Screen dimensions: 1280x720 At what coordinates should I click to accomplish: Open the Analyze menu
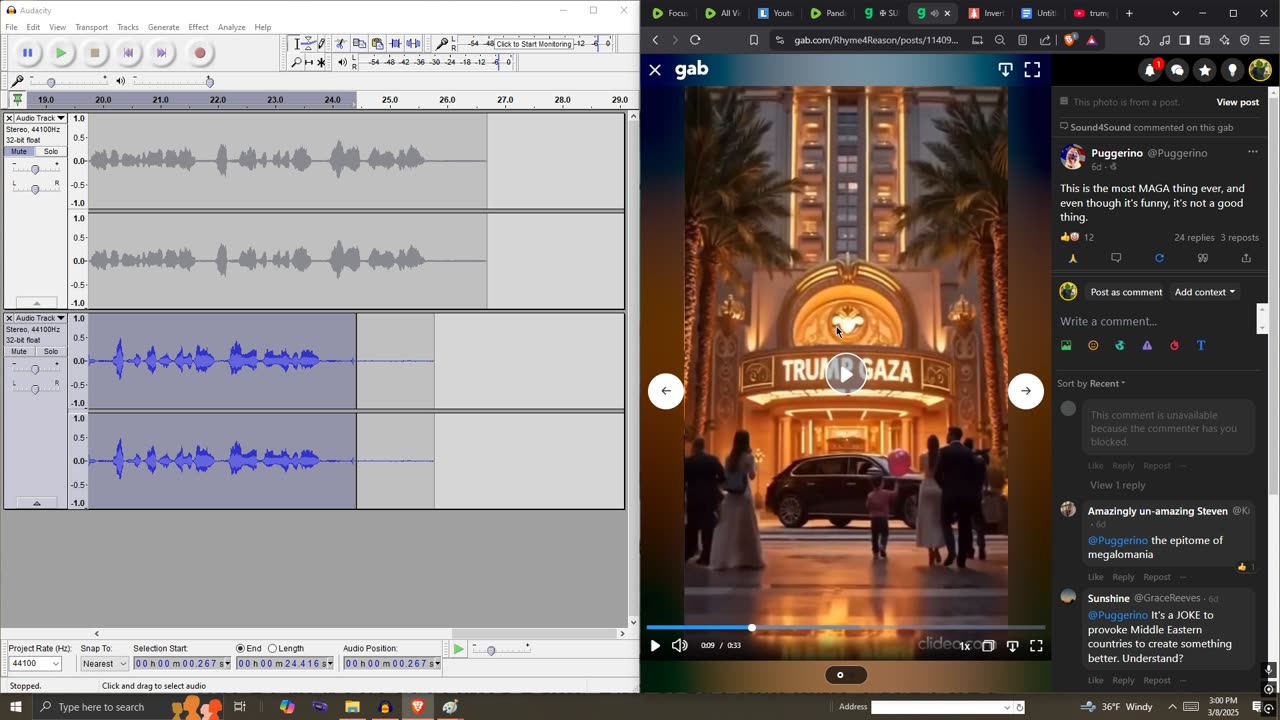[231, 27]
